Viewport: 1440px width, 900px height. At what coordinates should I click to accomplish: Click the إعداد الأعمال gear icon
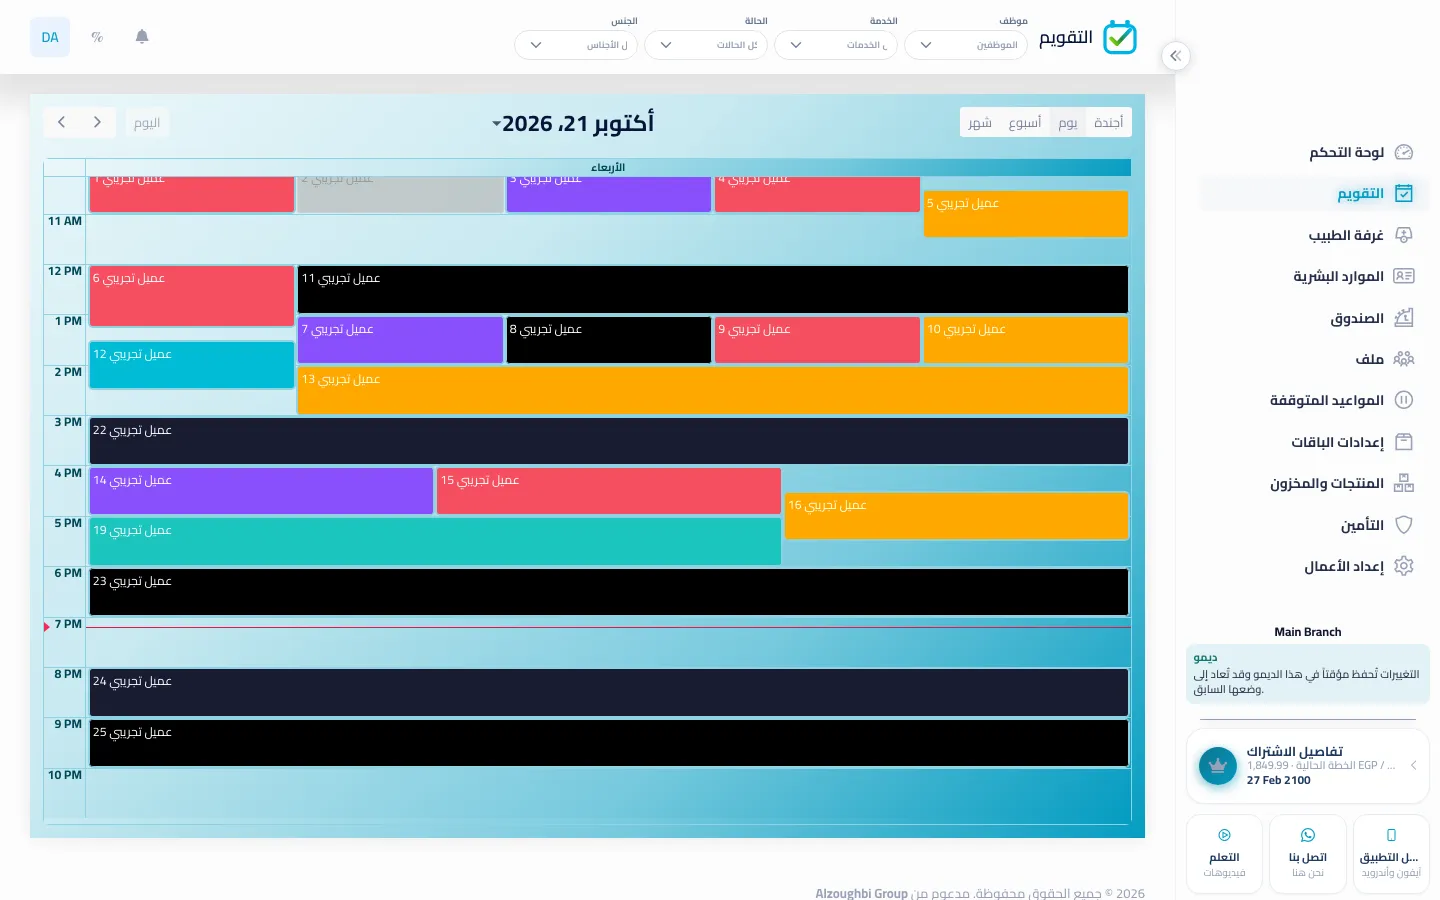(1404, 566)
